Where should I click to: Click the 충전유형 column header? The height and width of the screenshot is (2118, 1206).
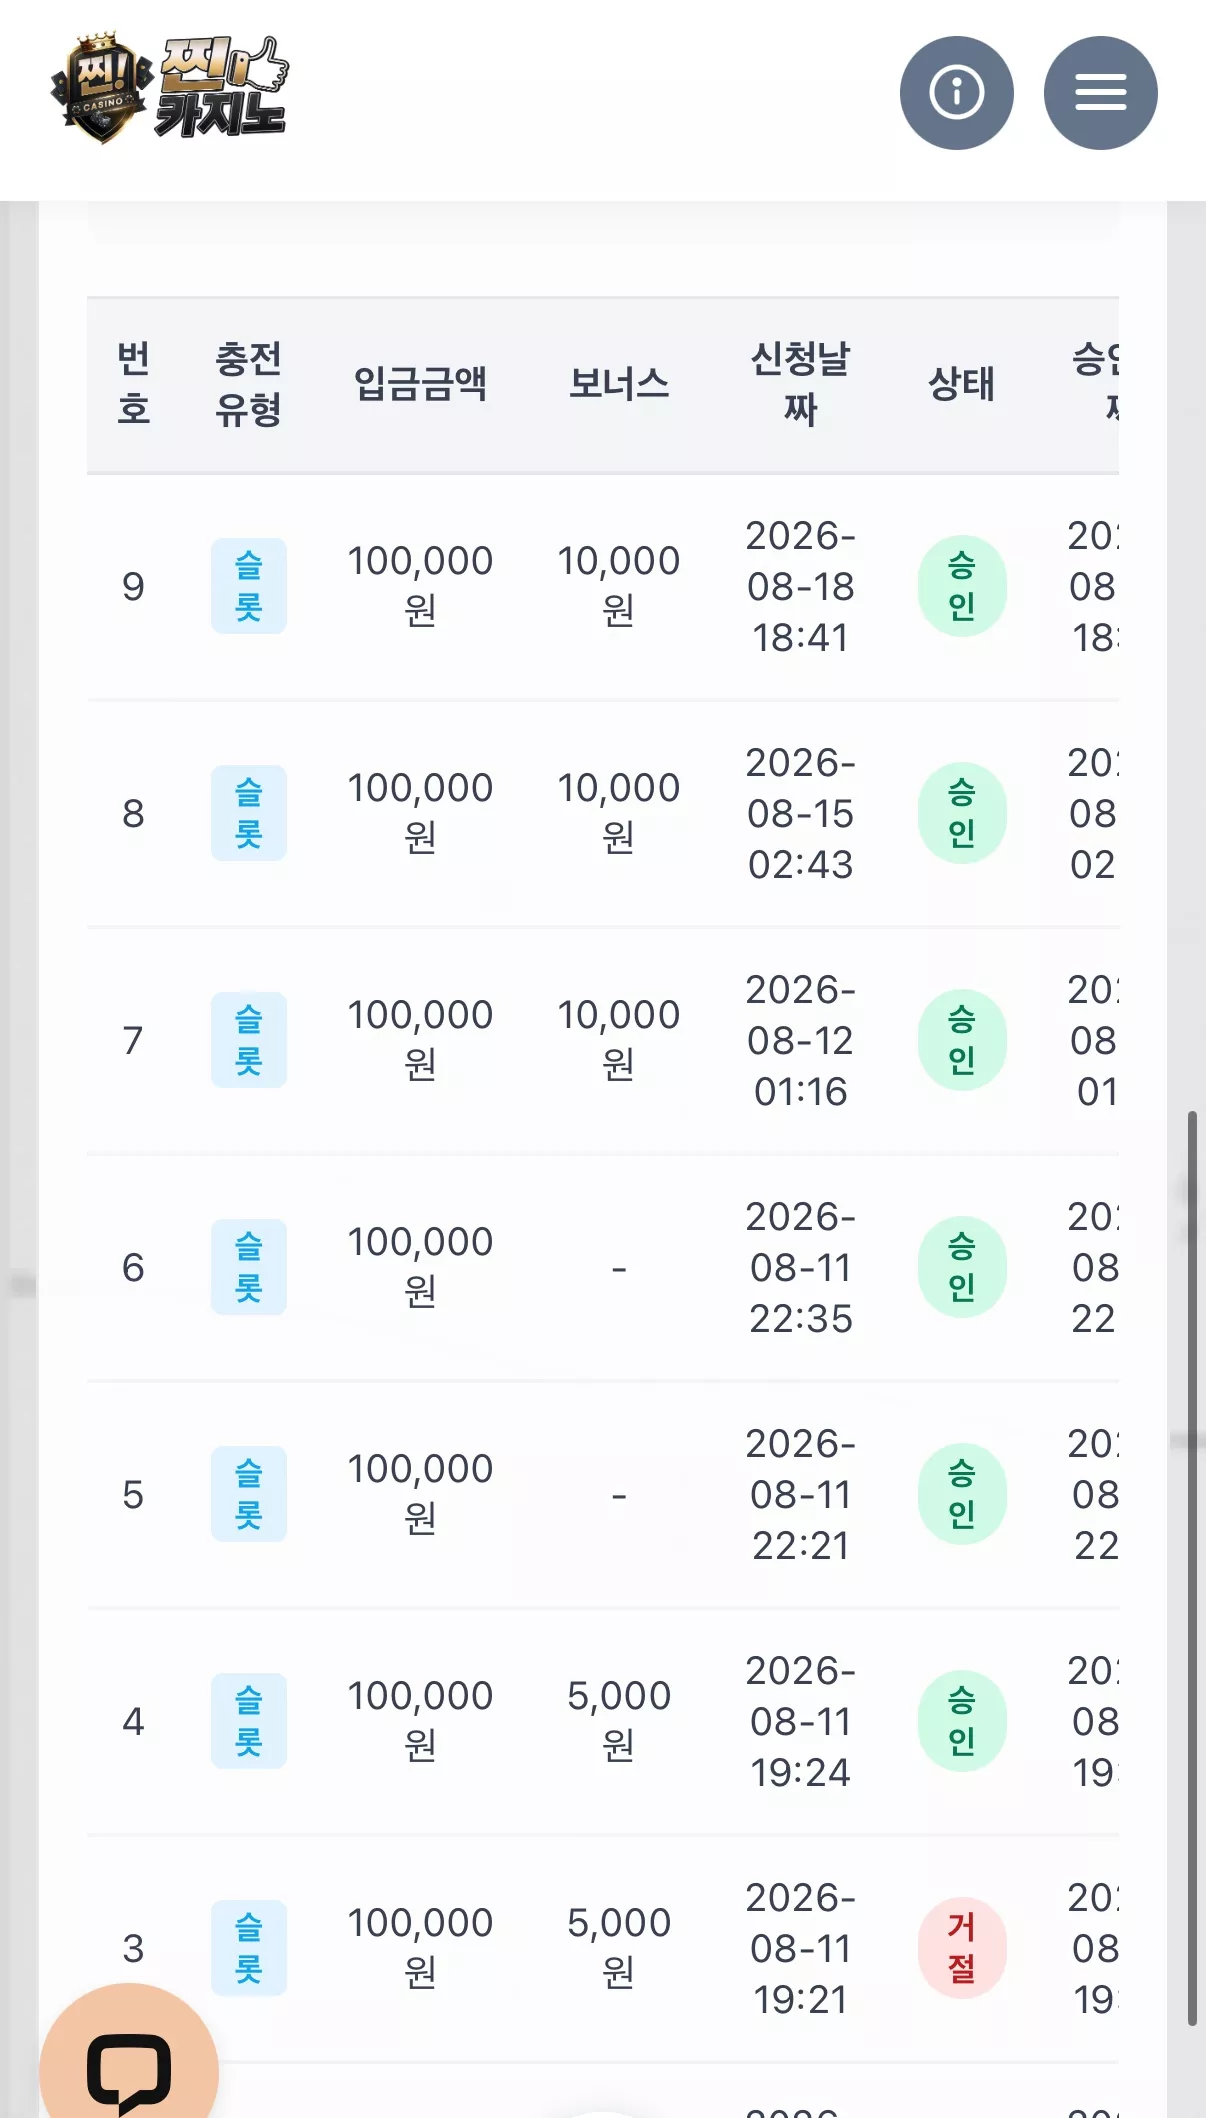click(249, 384)
